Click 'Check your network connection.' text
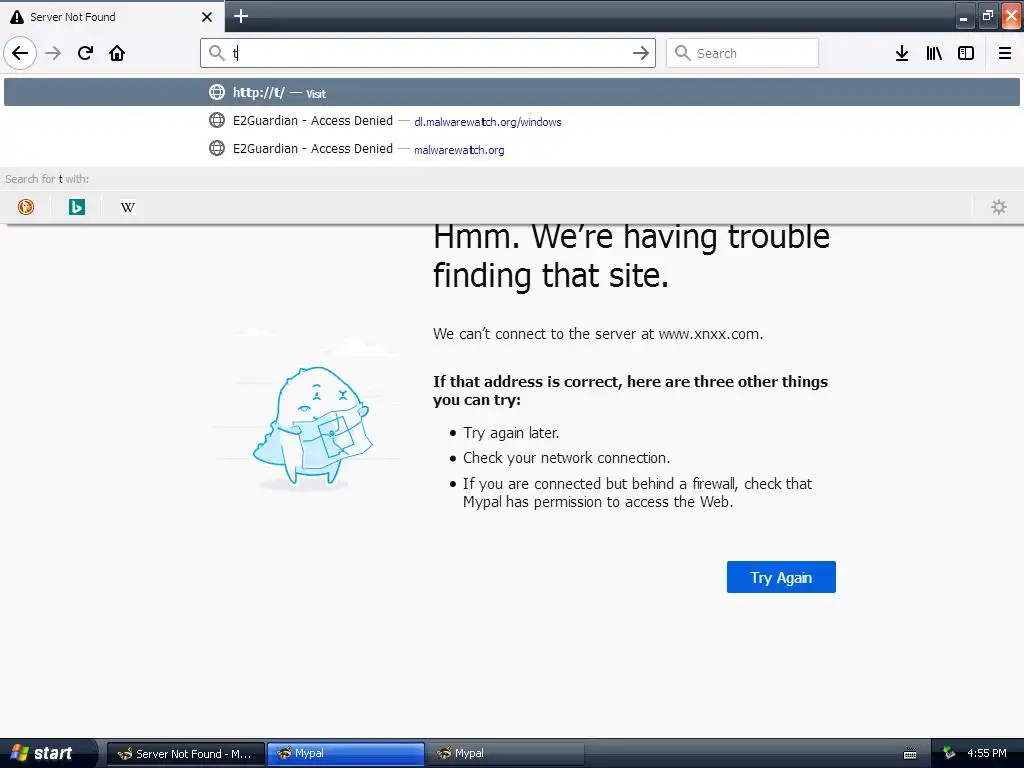Viewport: 1024px width, 768px height. [x=566, y=458]
